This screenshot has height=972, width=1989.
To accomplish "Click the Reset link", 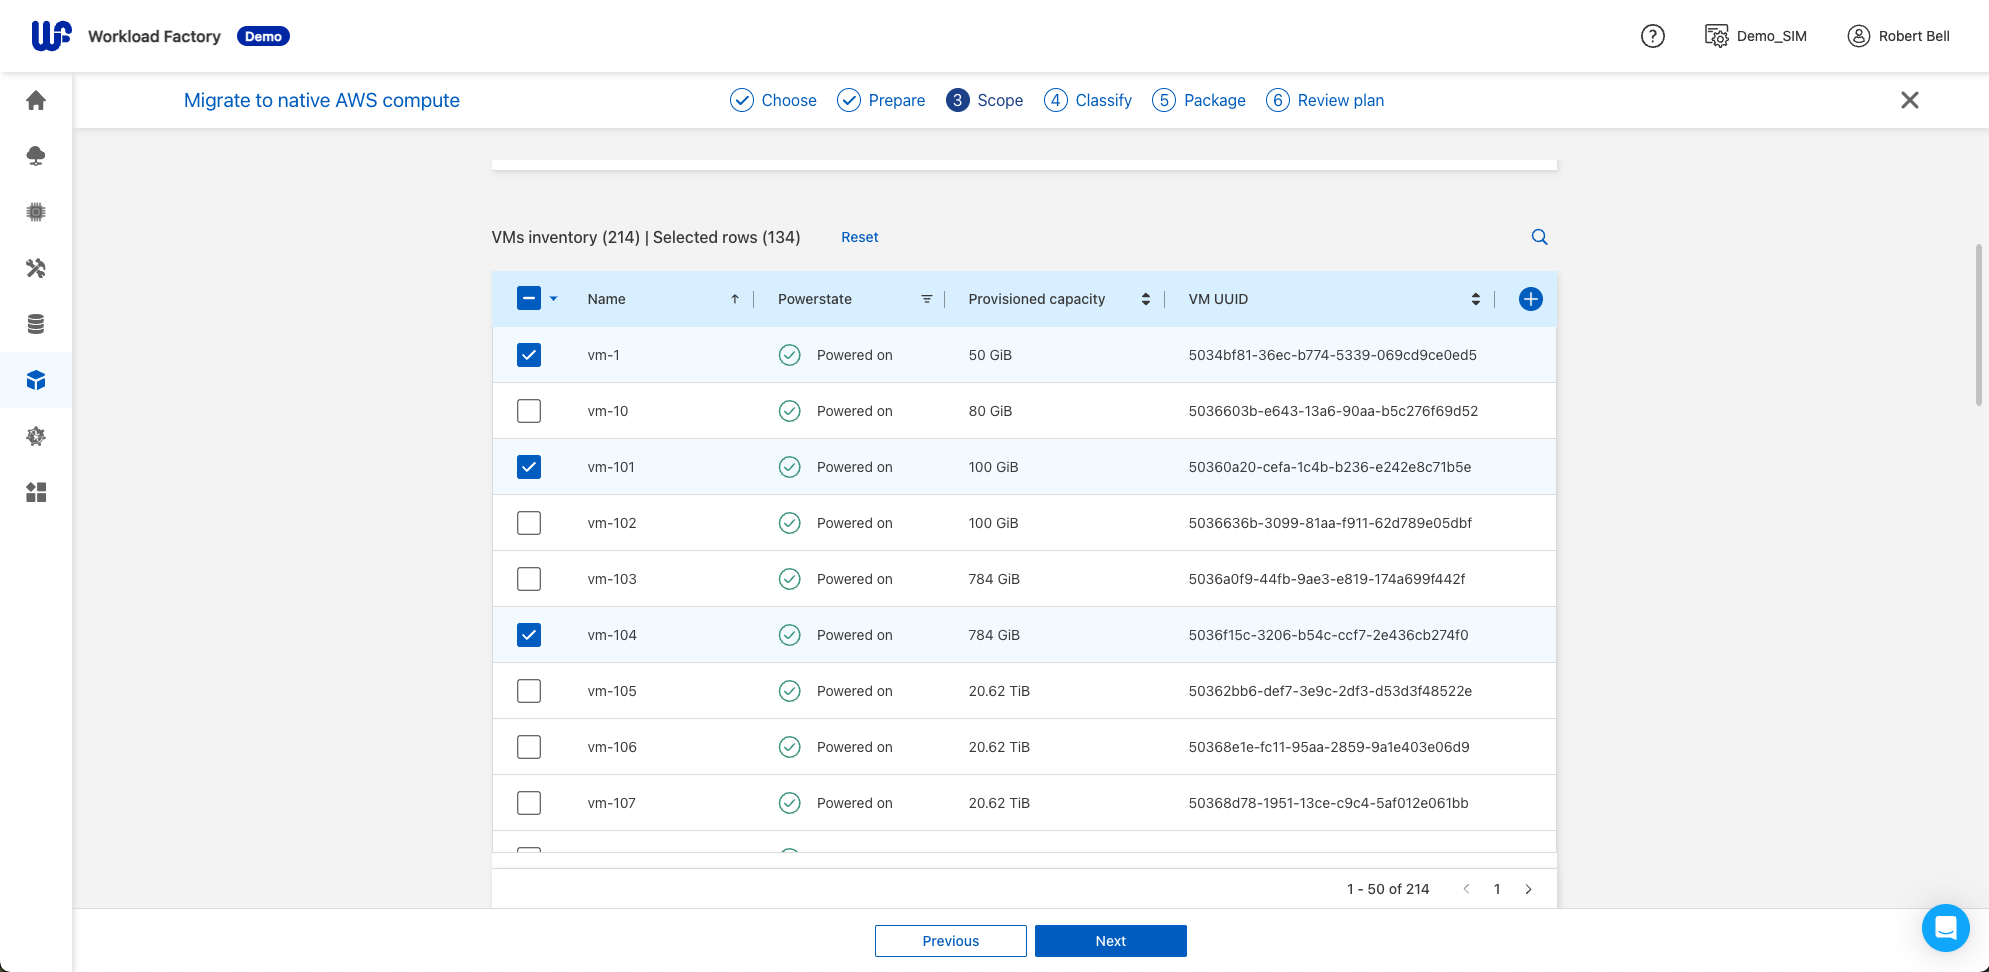I will tap(859, 237).
